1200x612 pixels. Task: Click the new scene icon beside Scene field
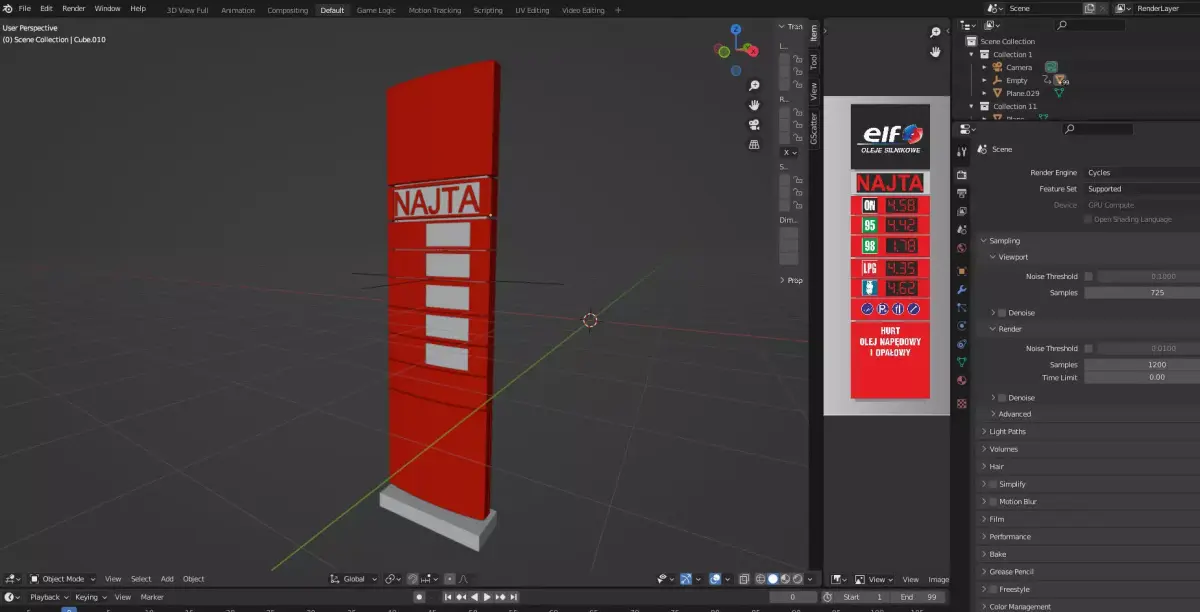pyautogui.click(x=1090, y=8)
